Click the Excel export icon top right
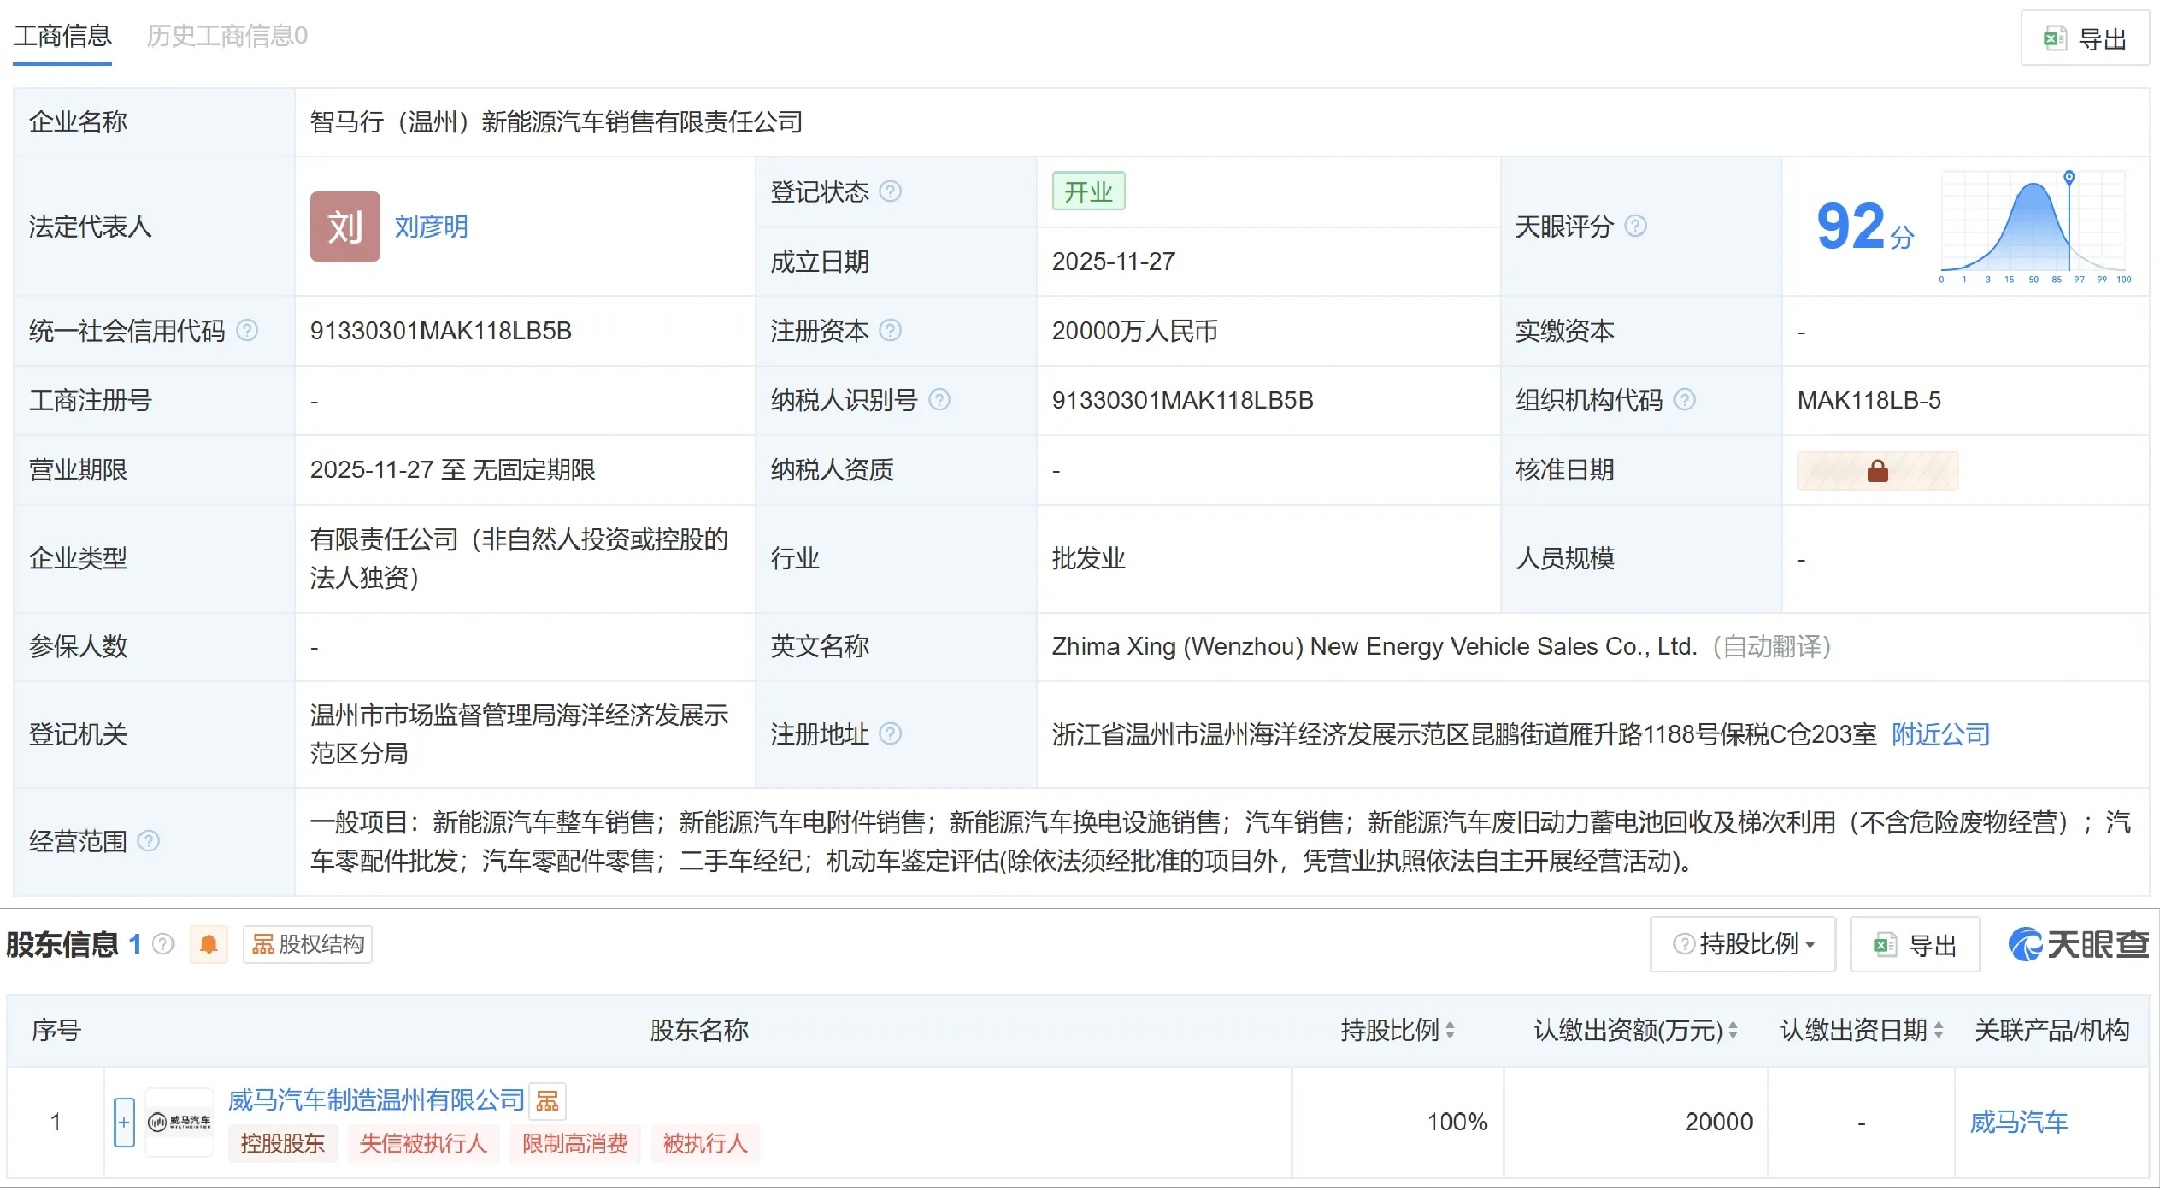The image size is (2160, 1188). 2055,38
